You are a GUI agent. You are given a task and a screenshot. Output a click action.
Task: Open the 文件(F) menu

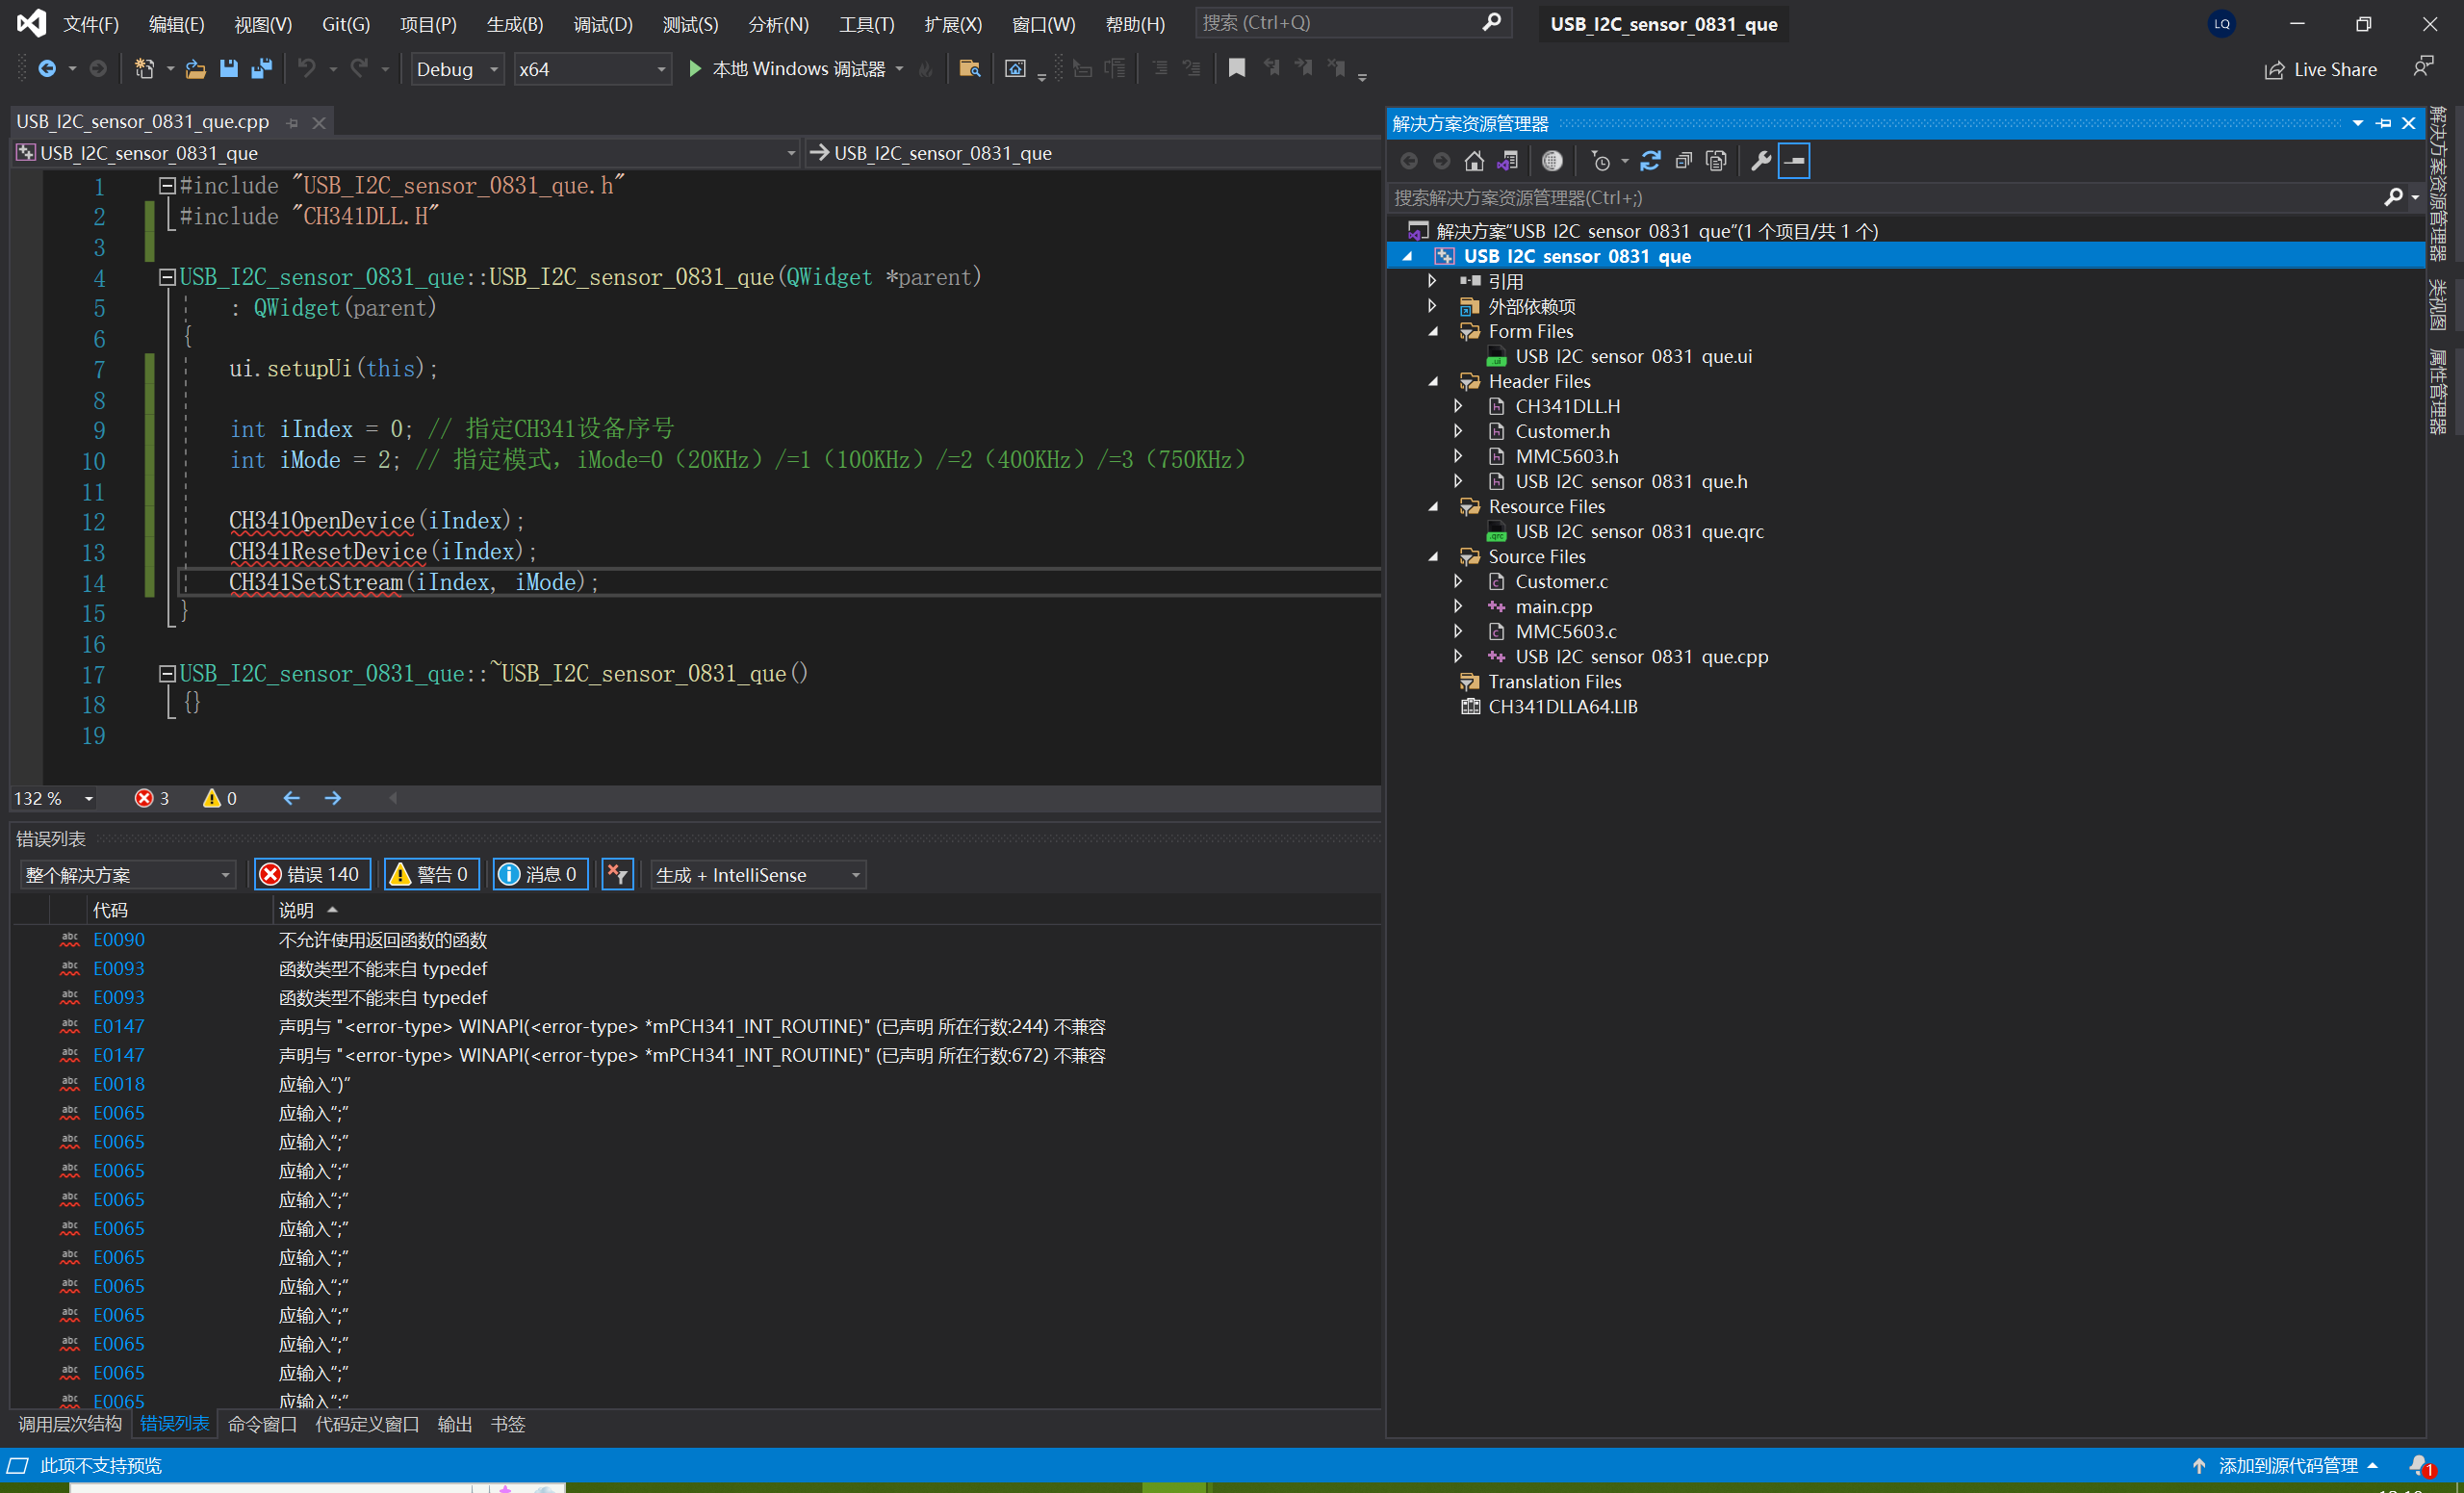90,24
